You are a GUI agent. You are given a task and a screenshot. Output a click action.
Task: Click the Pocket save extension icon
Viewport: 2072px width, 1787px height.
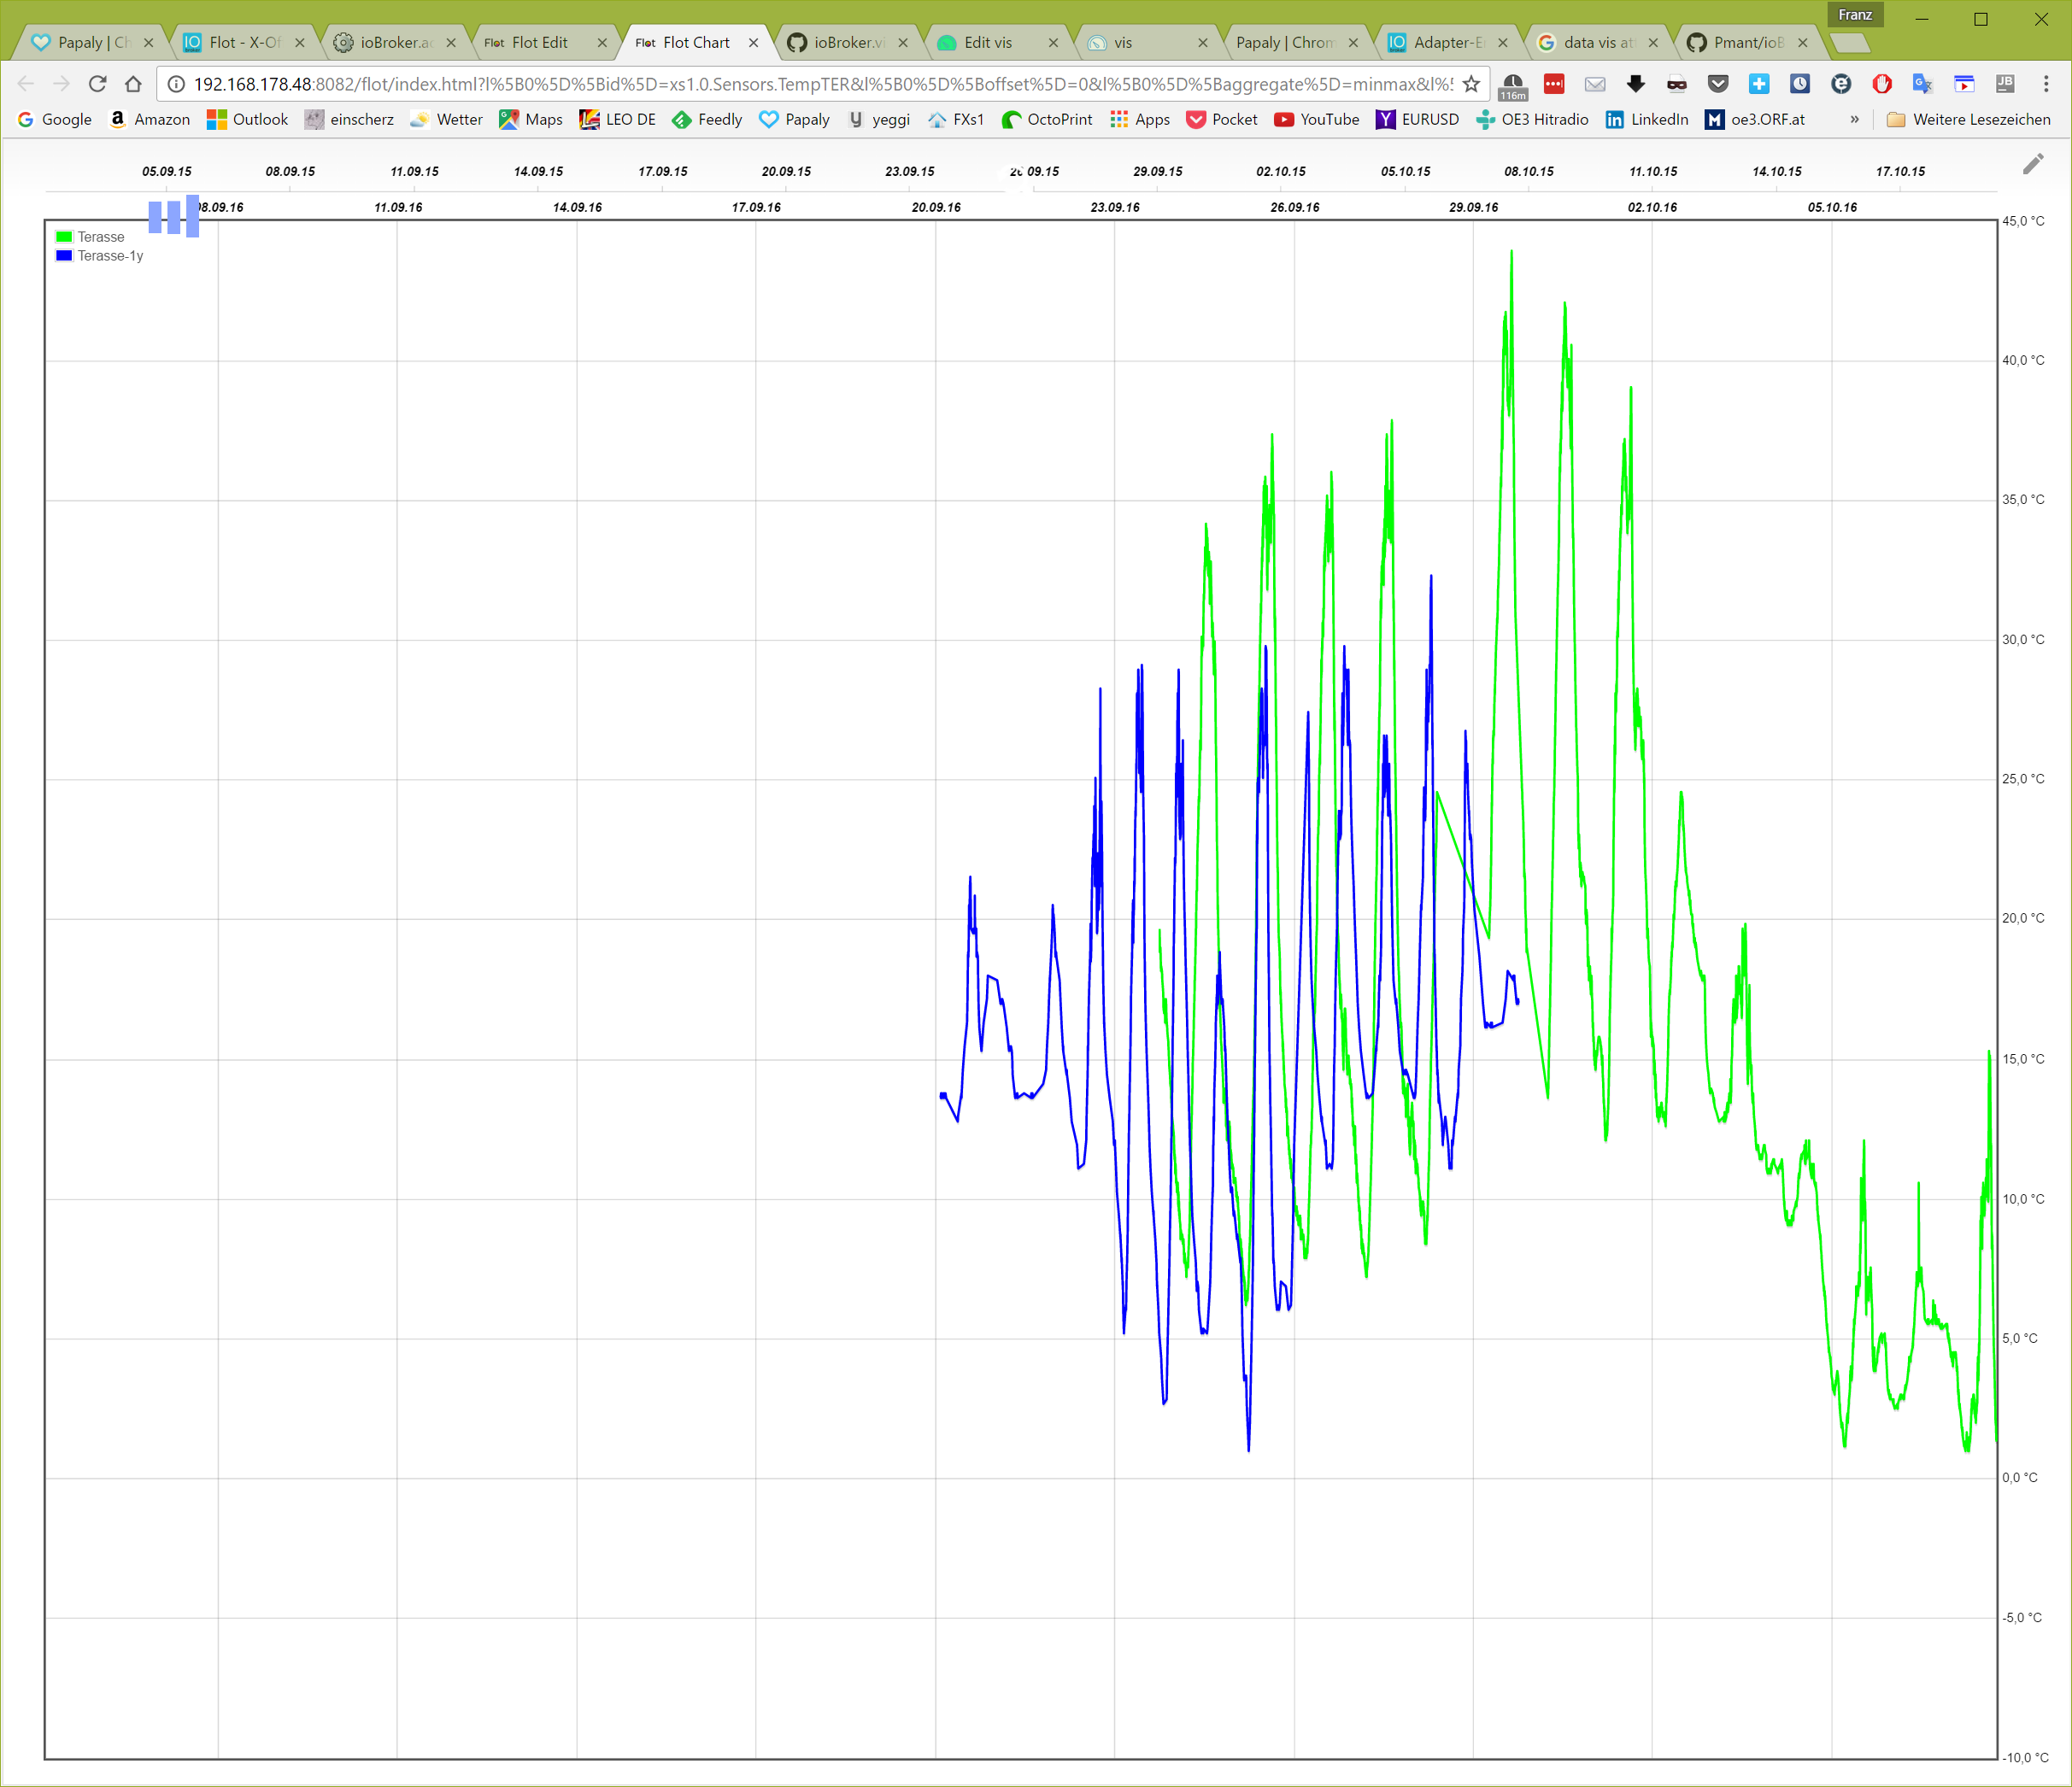[1717, 84]
